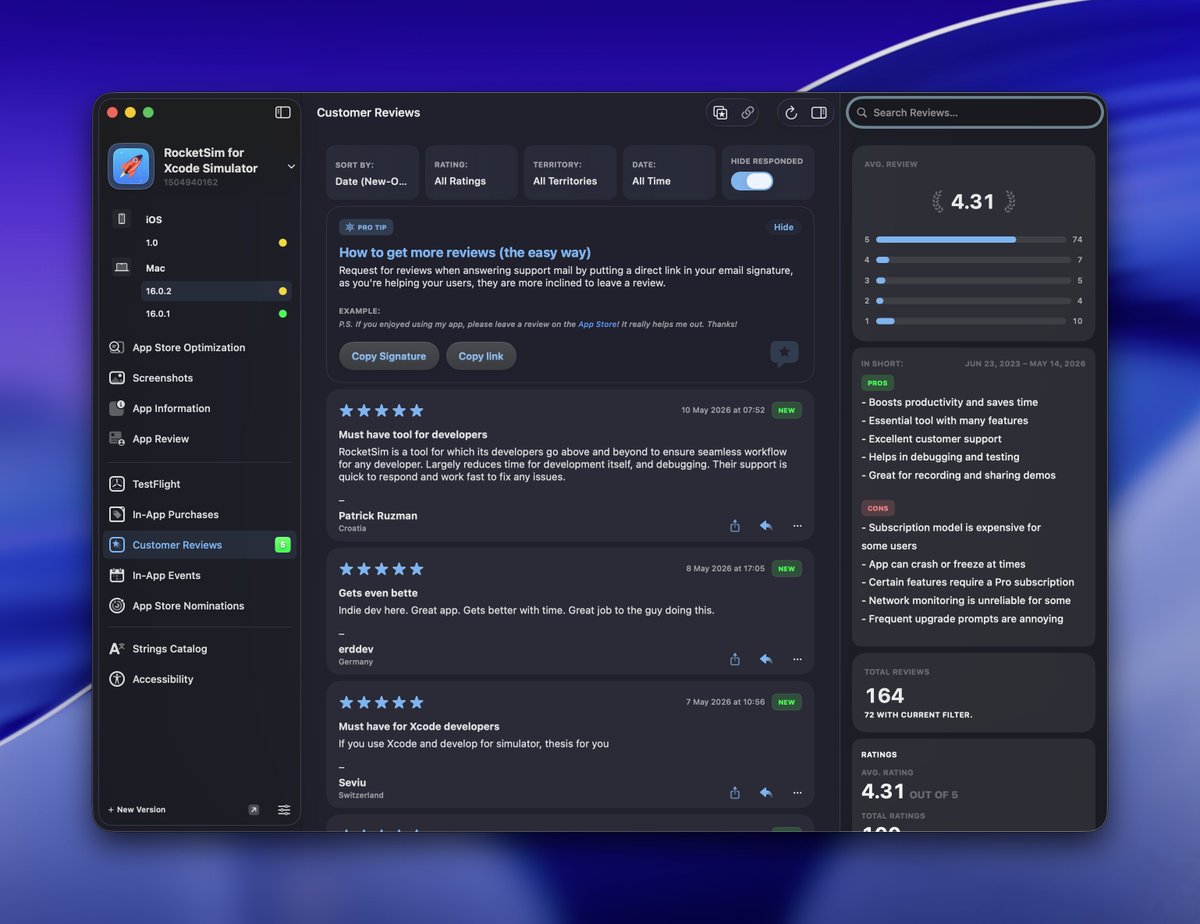The width and height of the screenshot is (1200, 924).
Task: Click the 5-star rating bar
Action: (971, 240)
